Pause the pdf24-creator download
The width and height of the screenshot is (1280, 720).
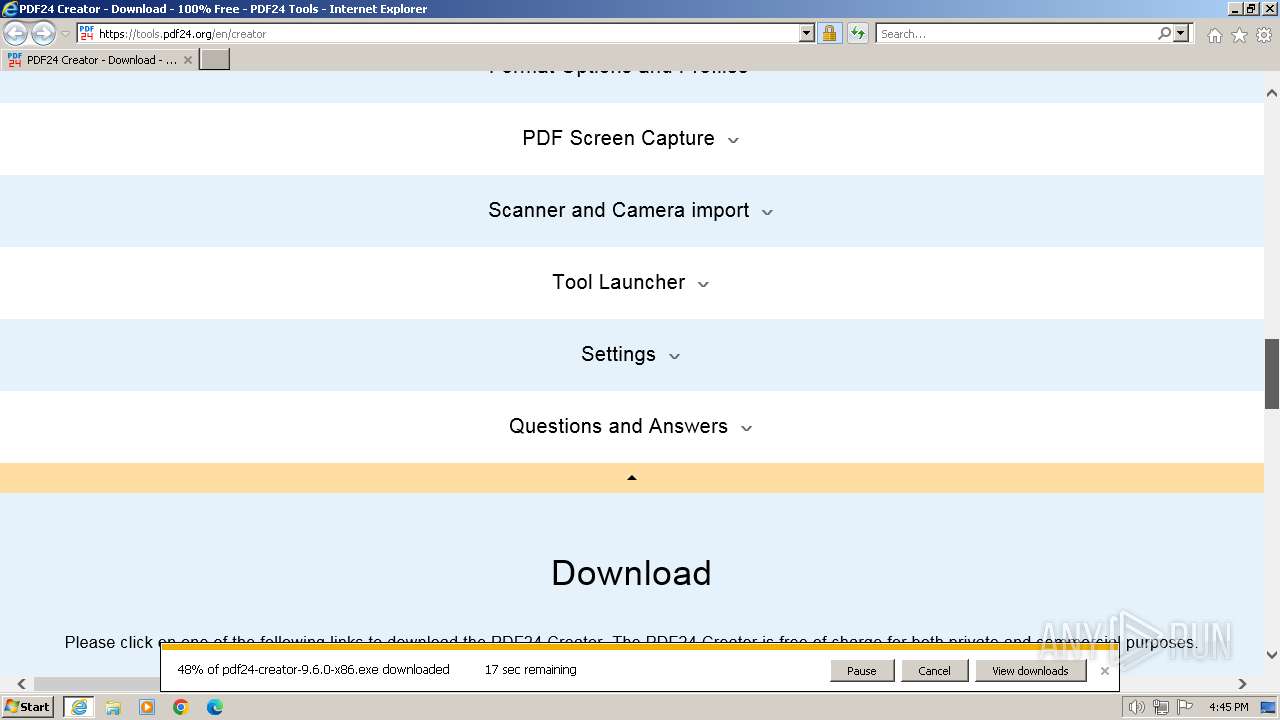pos(862,671)
